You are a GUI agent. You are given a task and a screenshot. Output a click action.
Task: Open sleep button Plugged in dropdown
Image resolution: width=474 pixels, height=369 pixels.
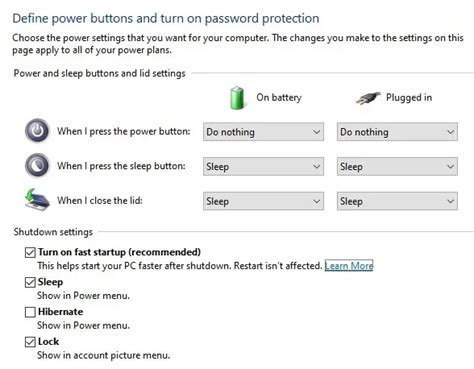click(397, 166)
